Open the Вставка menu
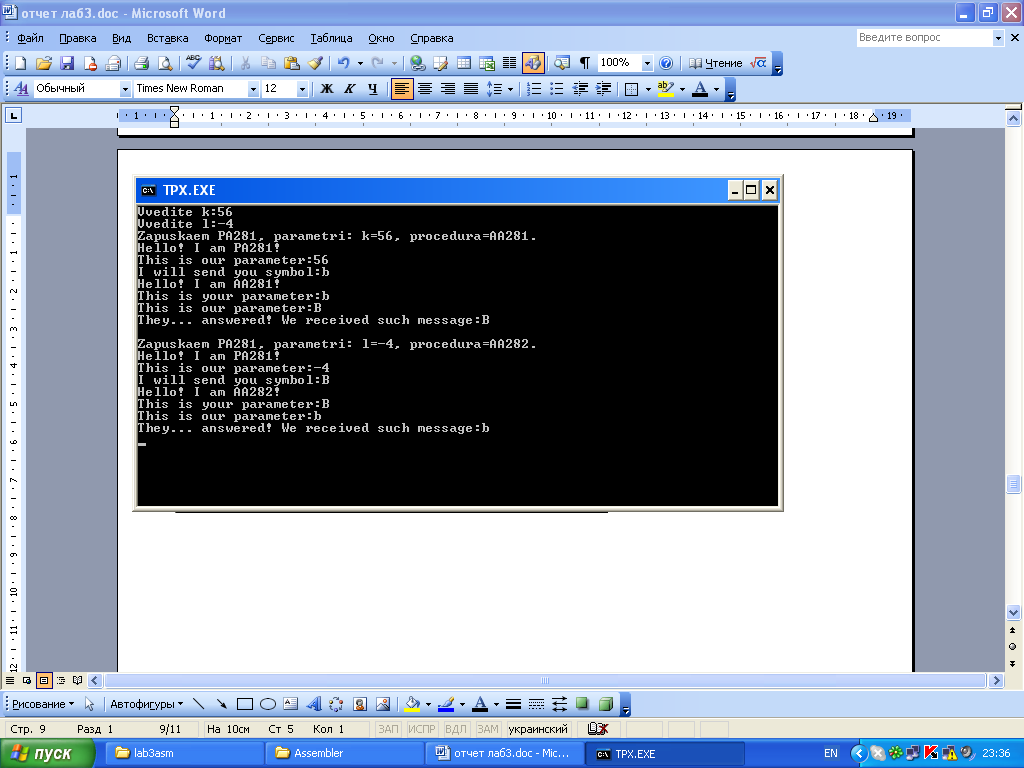1024x768 pixels. (x=168, y=38)
